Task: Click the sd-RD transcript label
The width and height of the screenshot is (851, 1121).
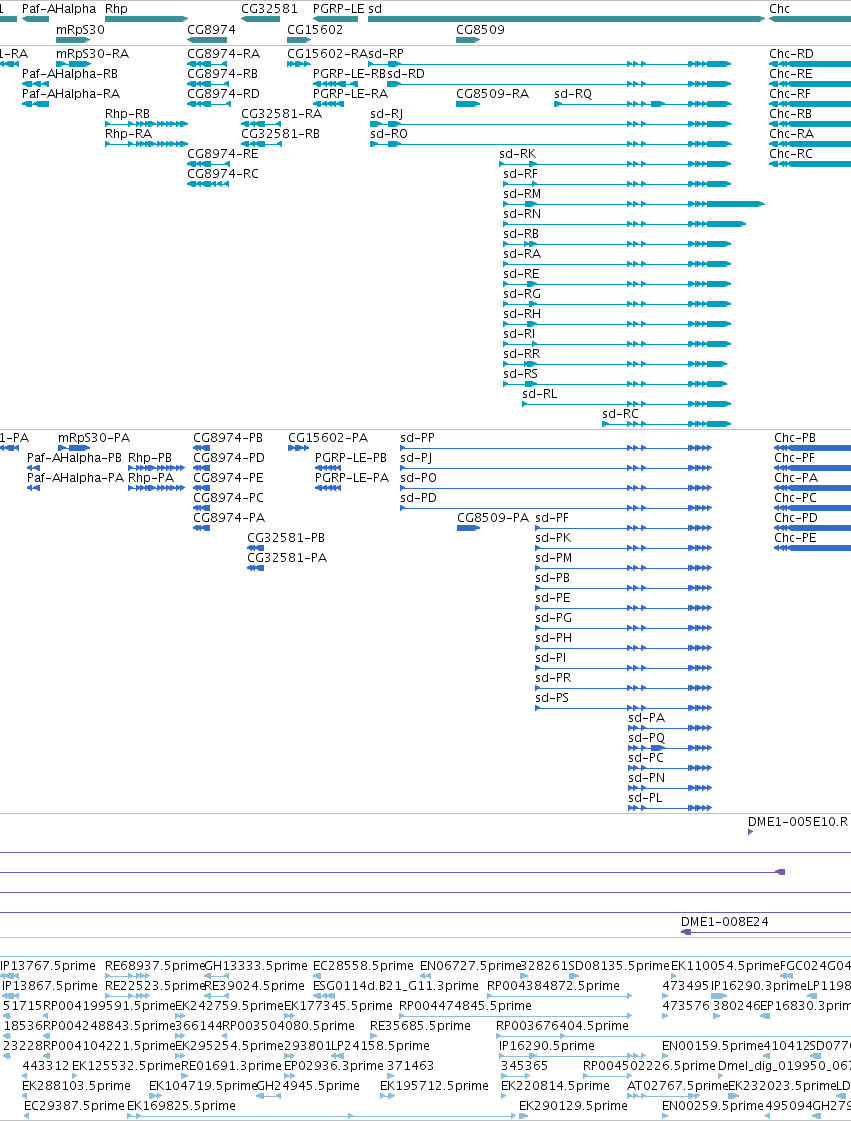Action: click(x=405, y=74)
